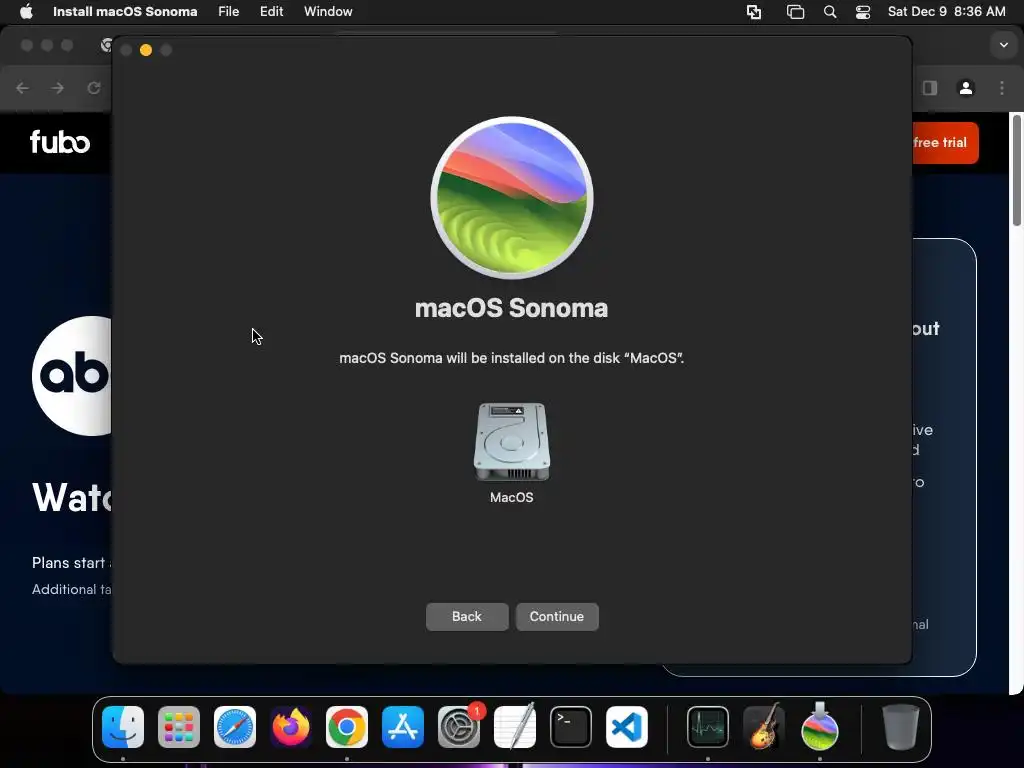Open App Store from the Dock

[x=403, y=727]
